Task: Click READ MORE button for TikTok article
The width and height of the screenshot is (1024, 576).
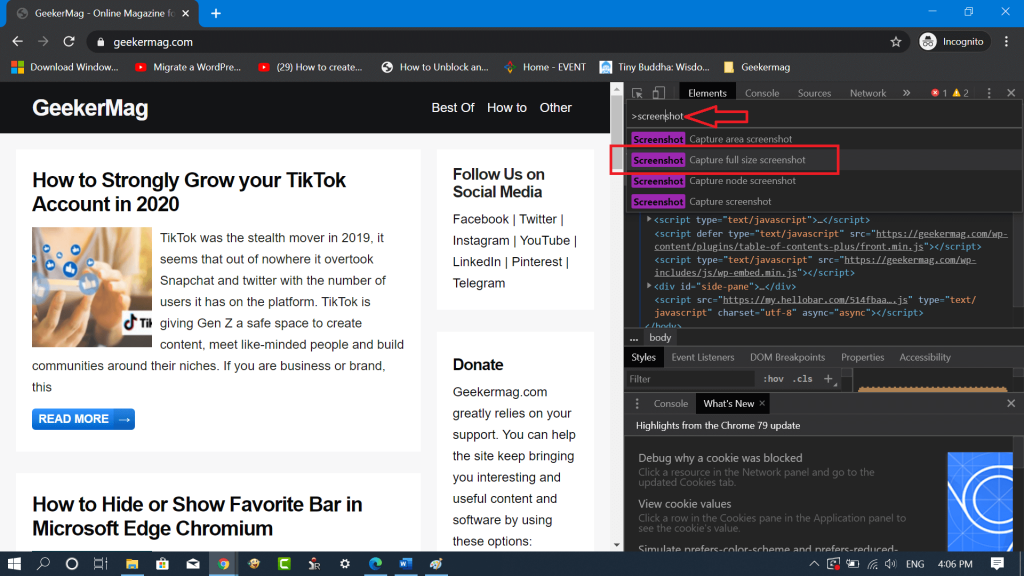Action: click(83, 419)
